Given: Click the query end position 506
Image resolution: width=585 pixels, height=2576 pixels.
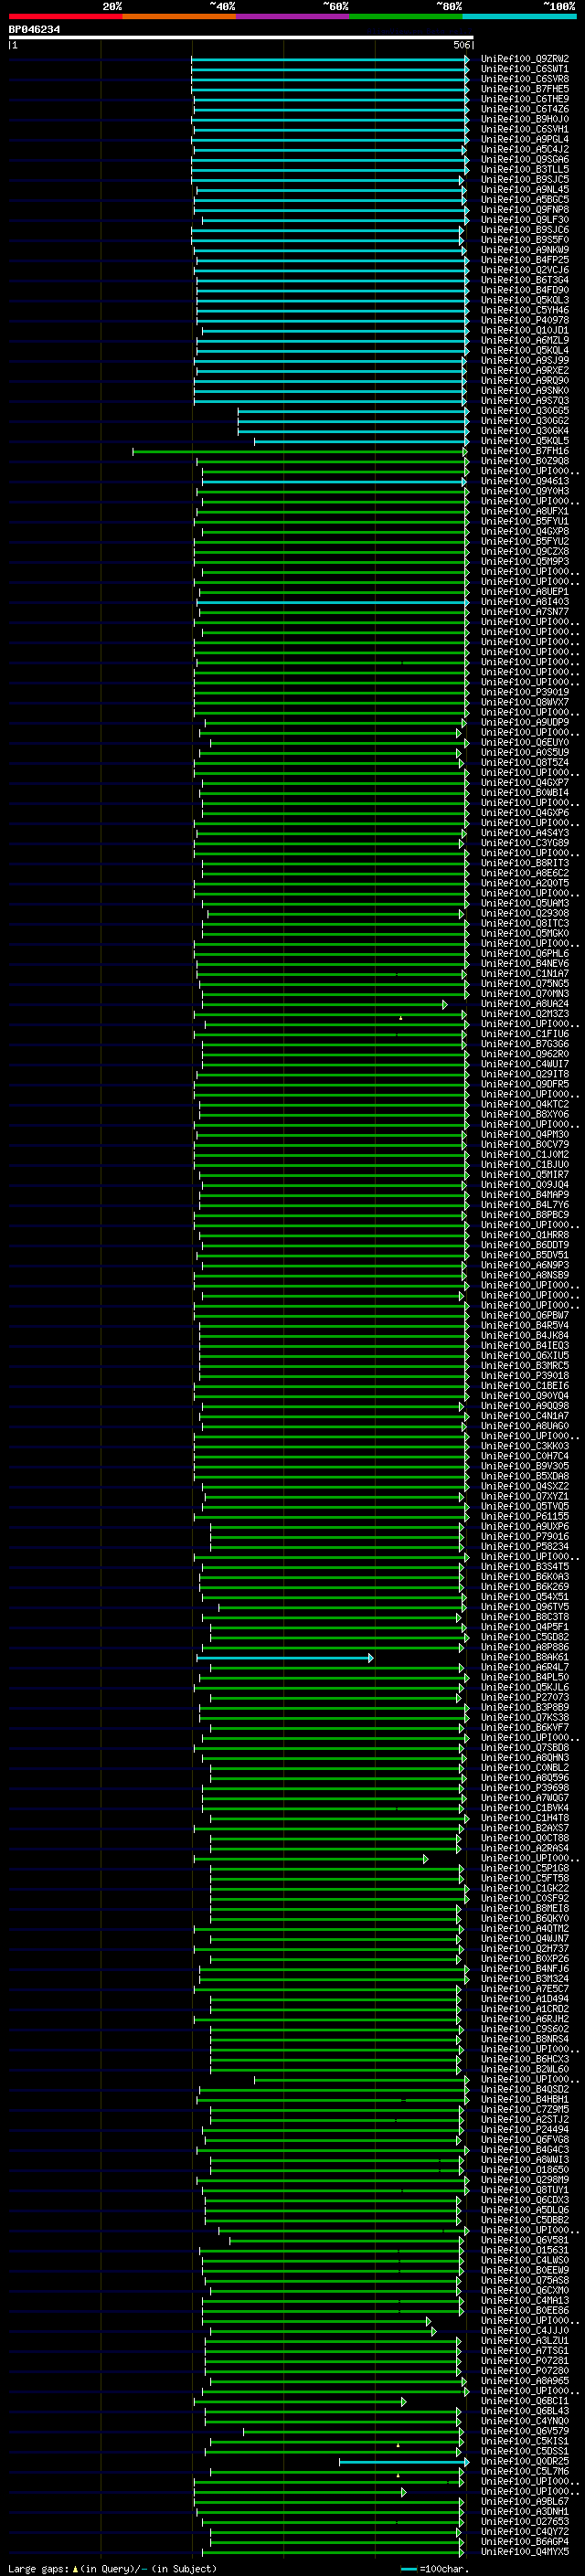Looking at the screenshot, I should click(x=461, y=45).
